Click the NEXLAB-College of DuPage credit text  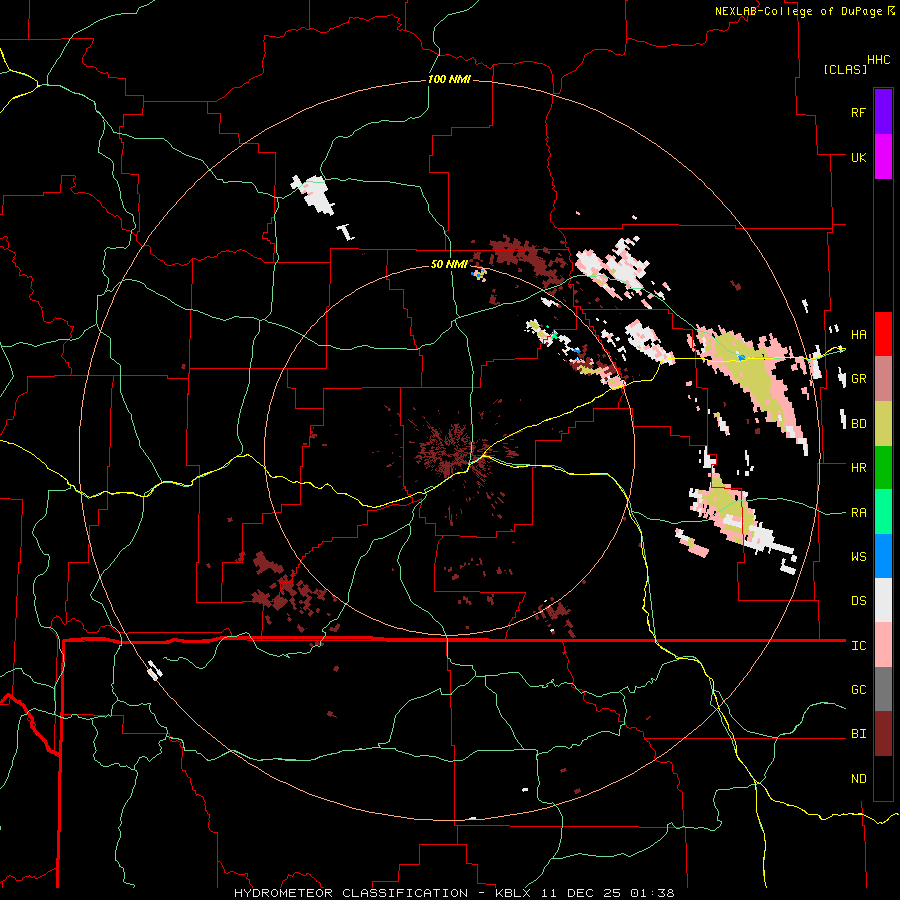click(x=798, y=11)
